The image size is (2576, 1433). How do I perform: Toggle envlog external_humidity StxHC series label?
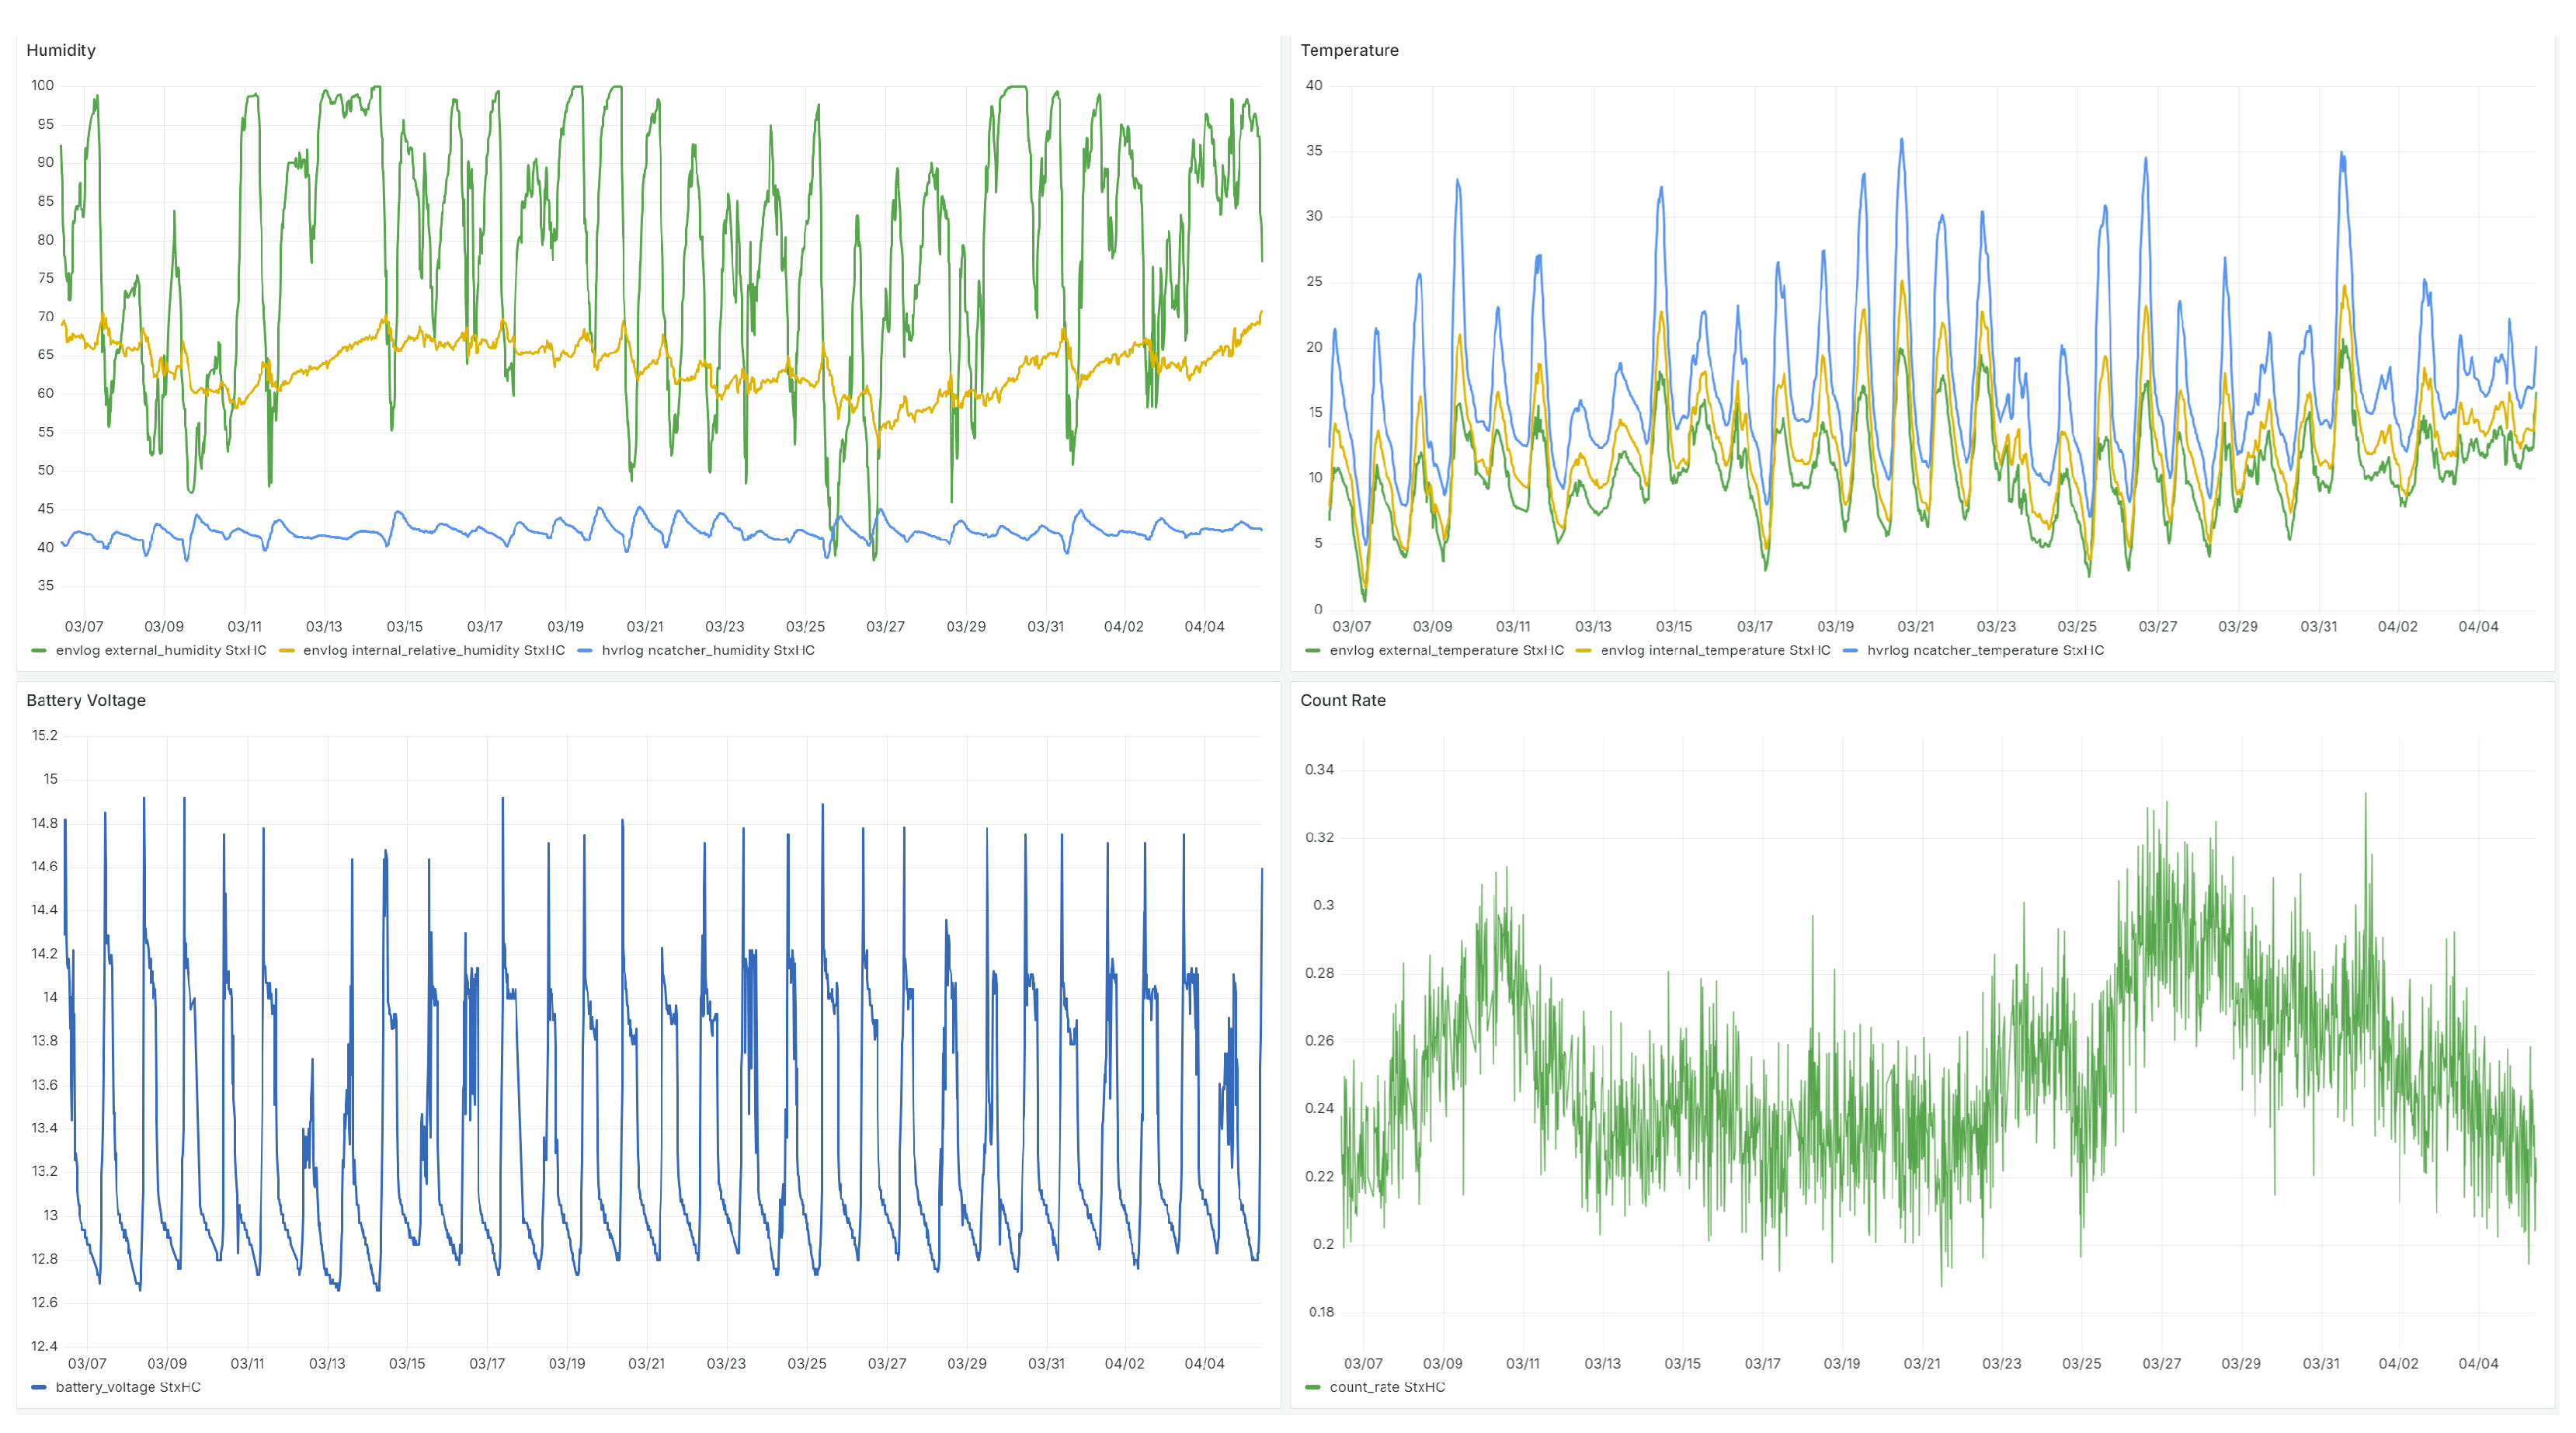coord(160,650)
